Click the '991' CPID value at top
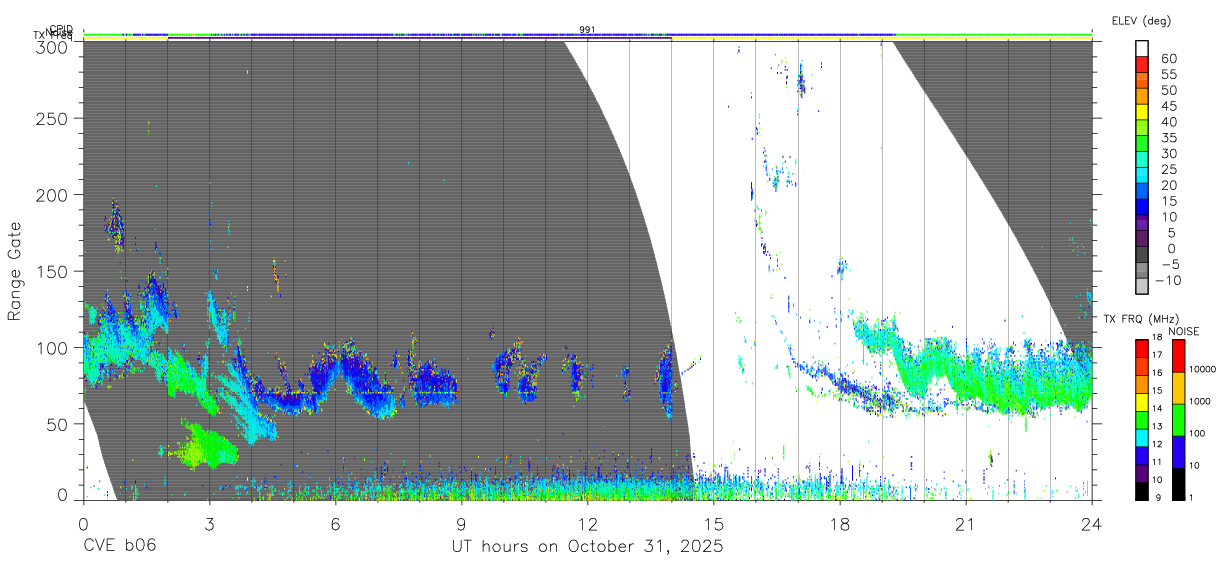 [x=587, y=30]
